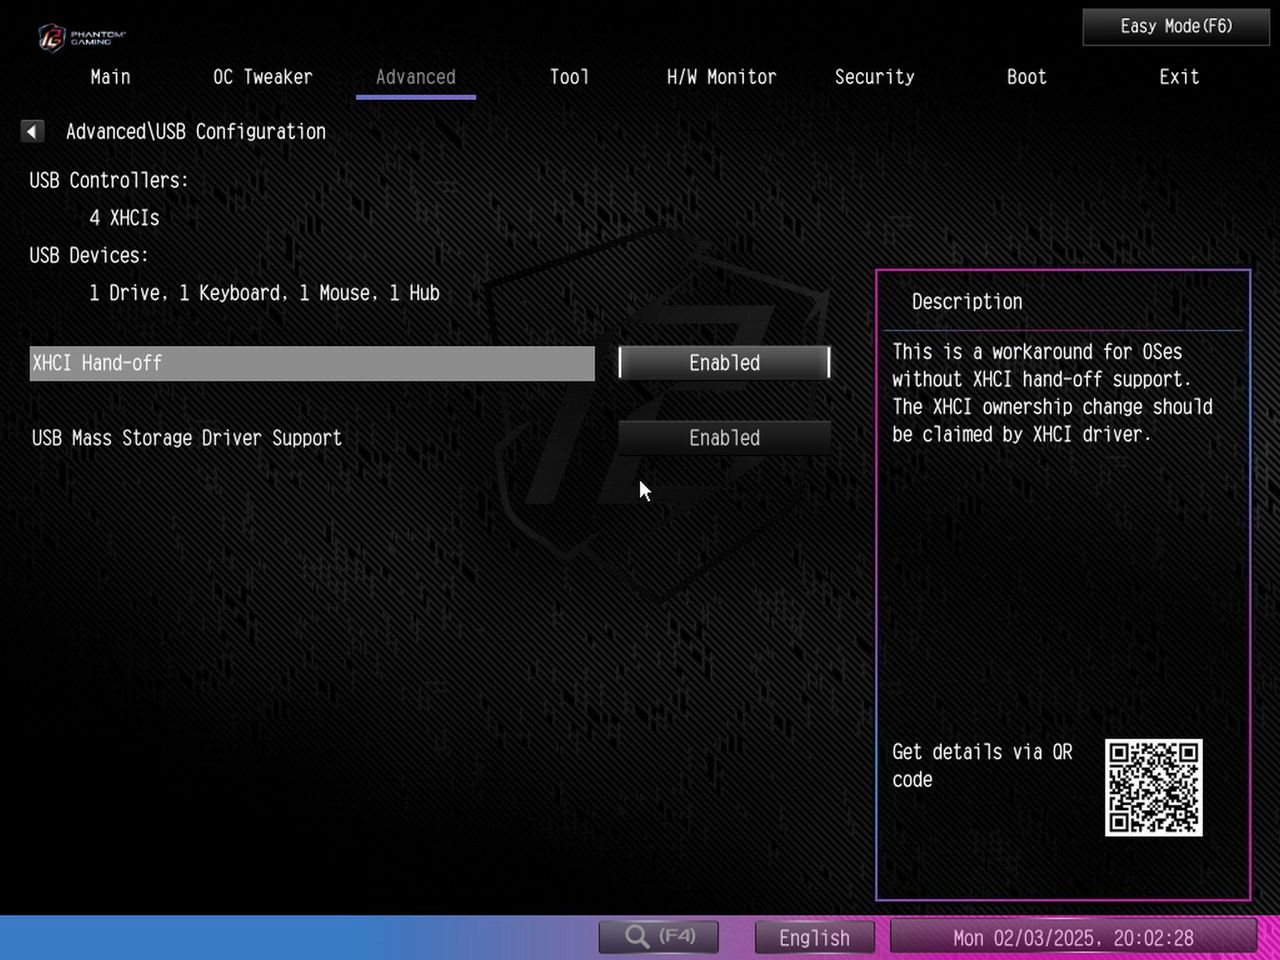Go to the Exit tab
Screen dimensions: 1280x960
pos(1179,77)
